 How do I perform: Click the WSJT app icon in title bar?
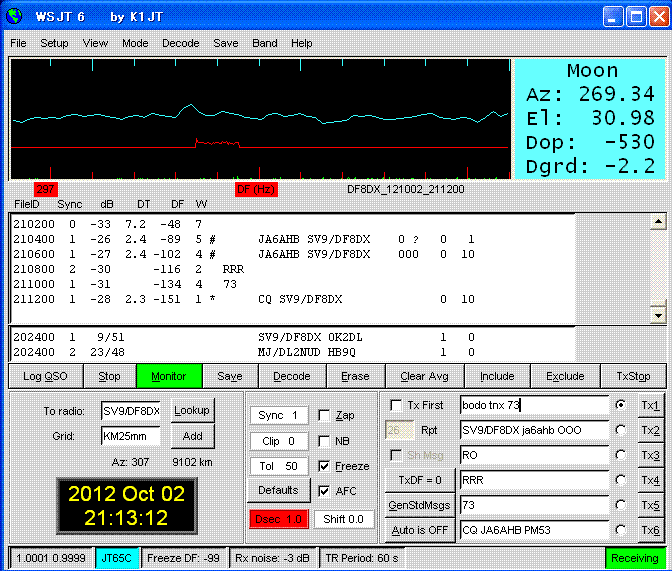click(x=17, y=18)
